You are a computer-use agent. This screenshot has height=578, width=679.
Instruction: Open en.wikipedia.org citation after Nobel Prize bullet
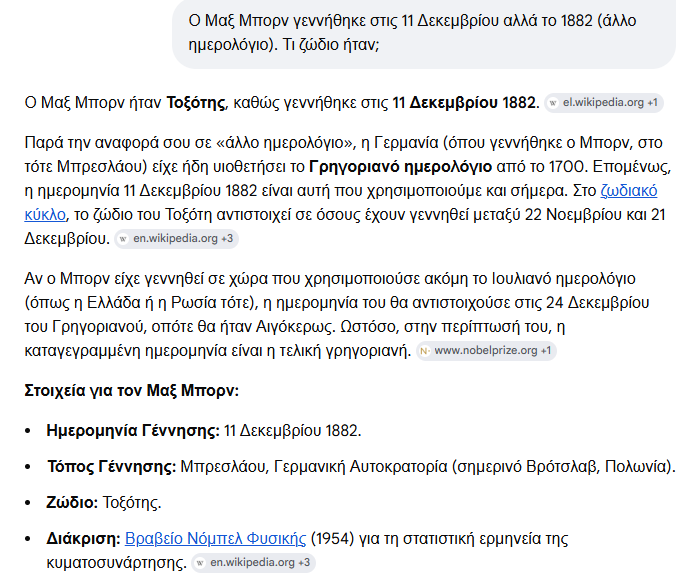pyautogui.click(x=253, y=562)
